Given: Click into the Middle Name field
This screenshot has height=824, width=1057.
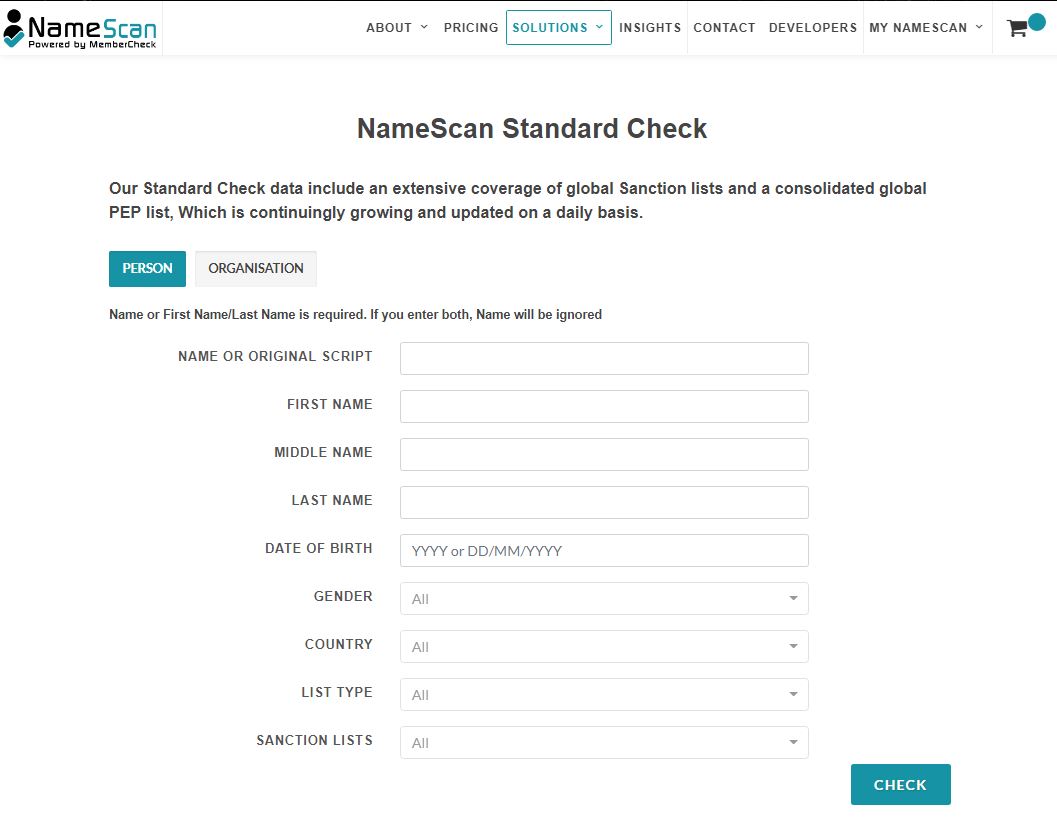Looking at the screenshot, I should [604, 454].
